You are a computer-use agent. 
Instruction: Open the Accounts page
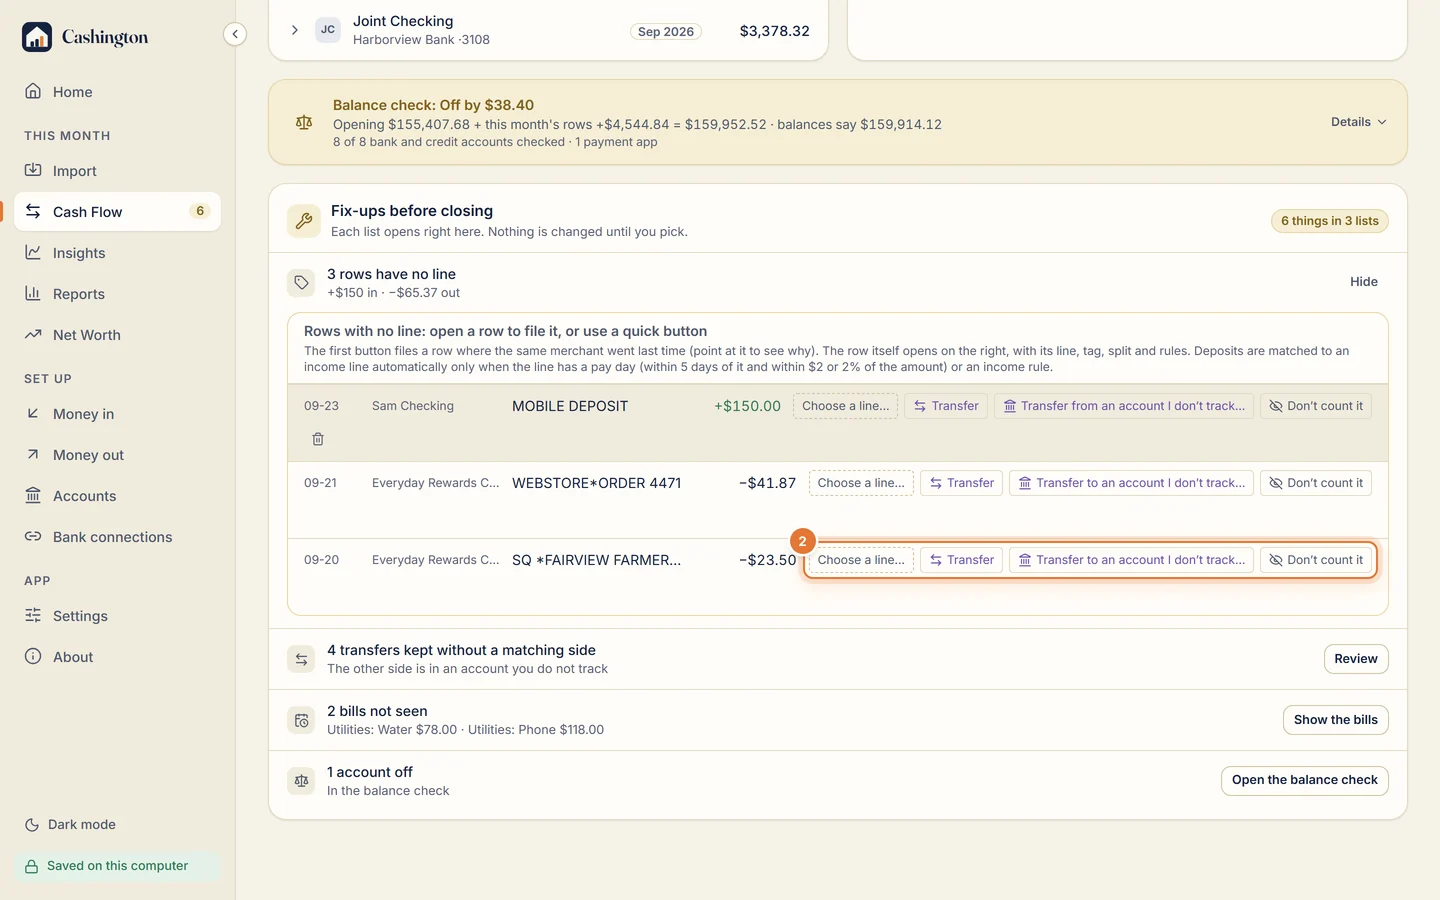pos(118,496)
